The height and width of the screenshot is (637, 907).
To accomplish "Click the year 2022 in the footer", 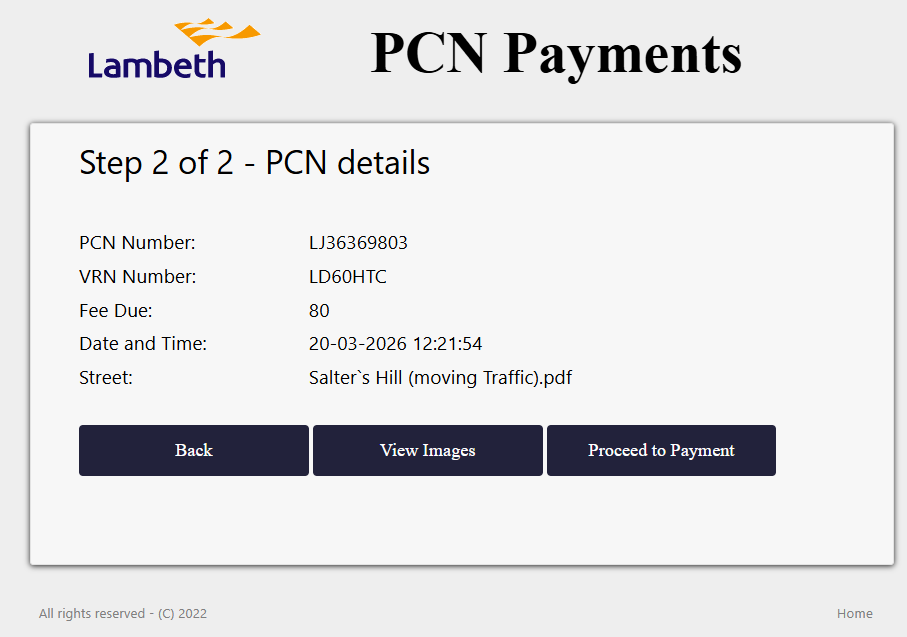I will click(x=192, y=613).
